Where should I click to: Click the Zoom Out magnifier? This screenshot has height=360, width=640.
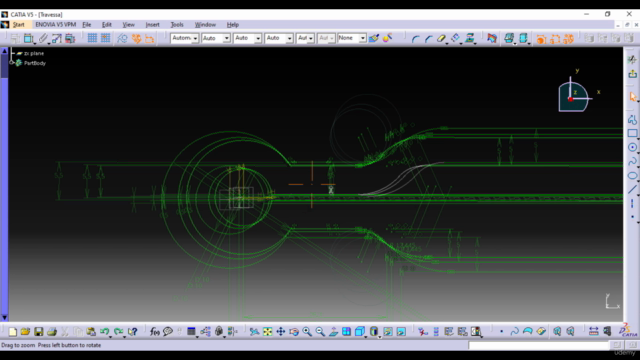(320, 331)
